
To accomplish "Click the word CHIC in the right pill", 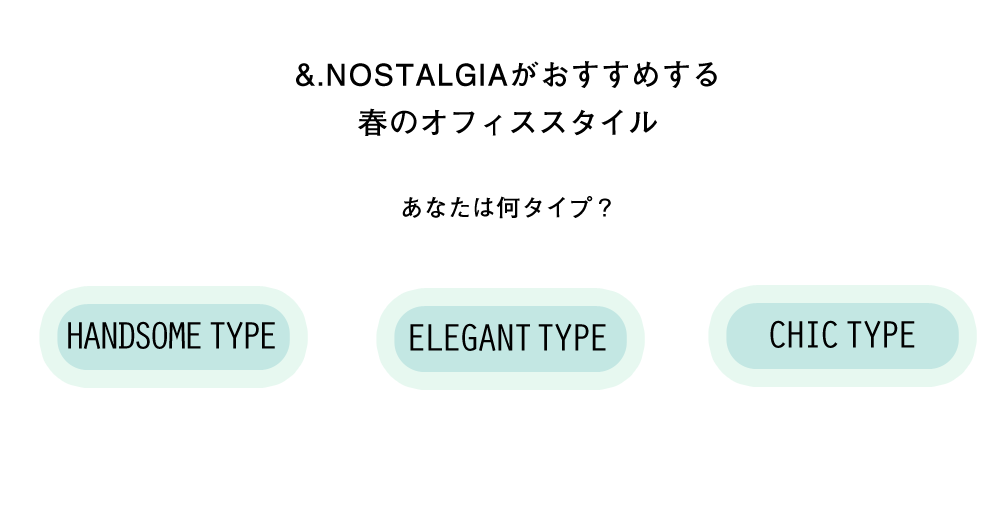I will [804, 335].
